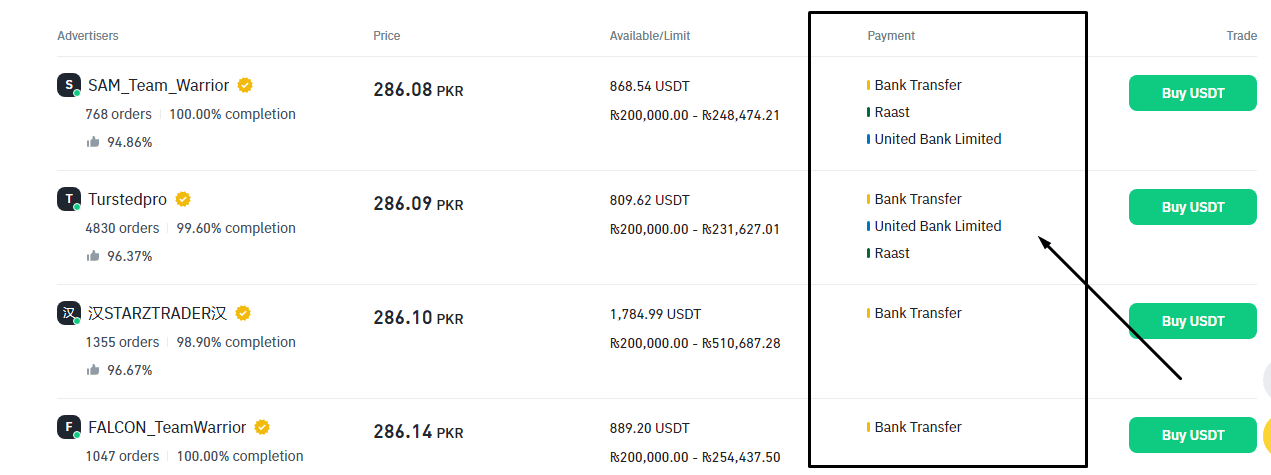Click verified badge beside FALCON_TeamWarrior
The width and height of the screenshot is (1271, 475).
coord(262,427)
